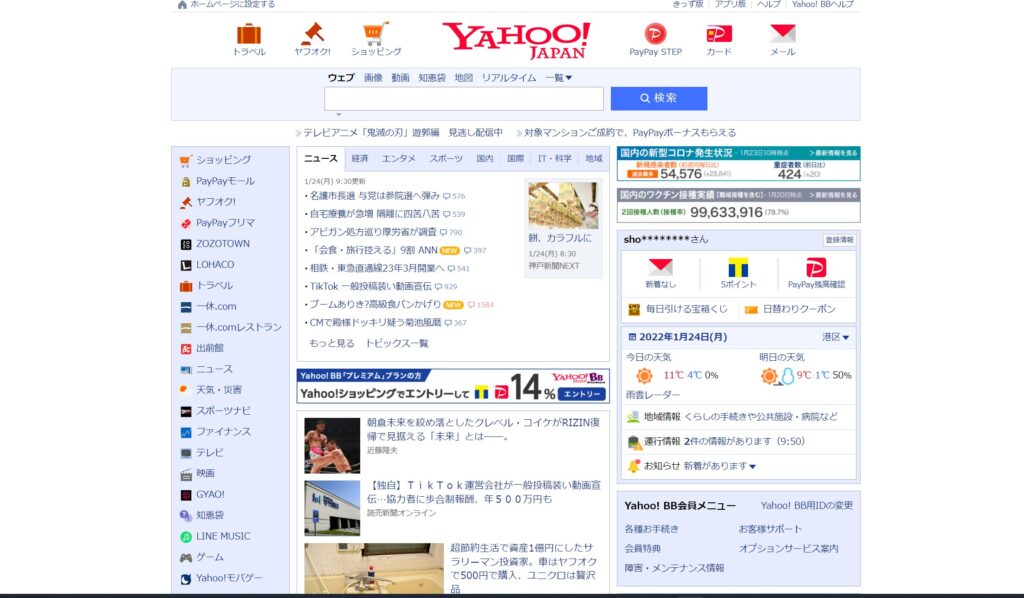Open the 雨雲レーダー link
1024x598 pixels.
pyautogui.click(x=652, y=395)
